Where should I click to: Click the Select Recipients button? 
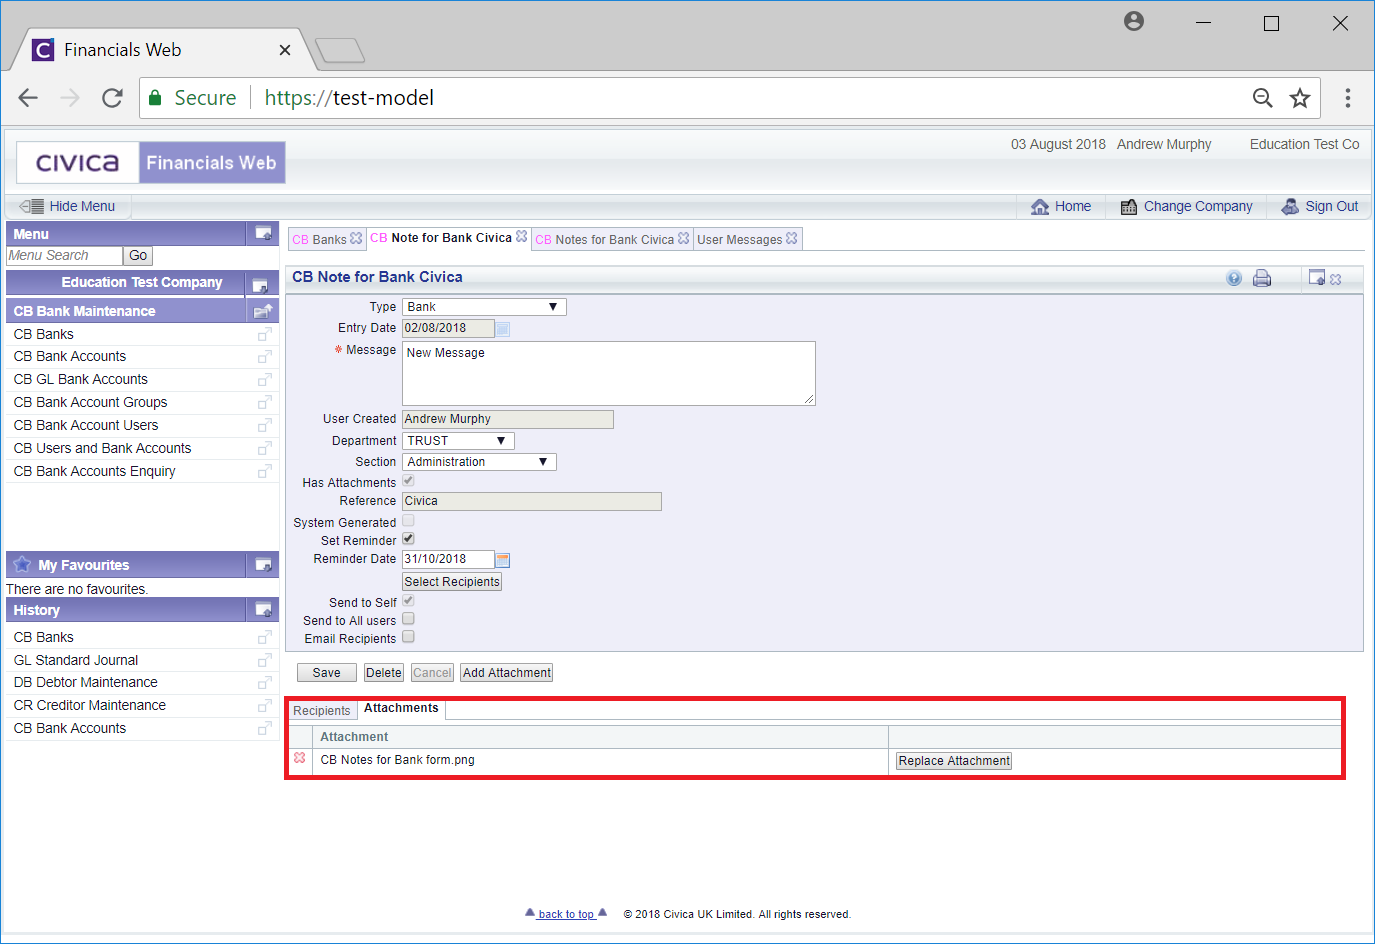click(452, 582)
